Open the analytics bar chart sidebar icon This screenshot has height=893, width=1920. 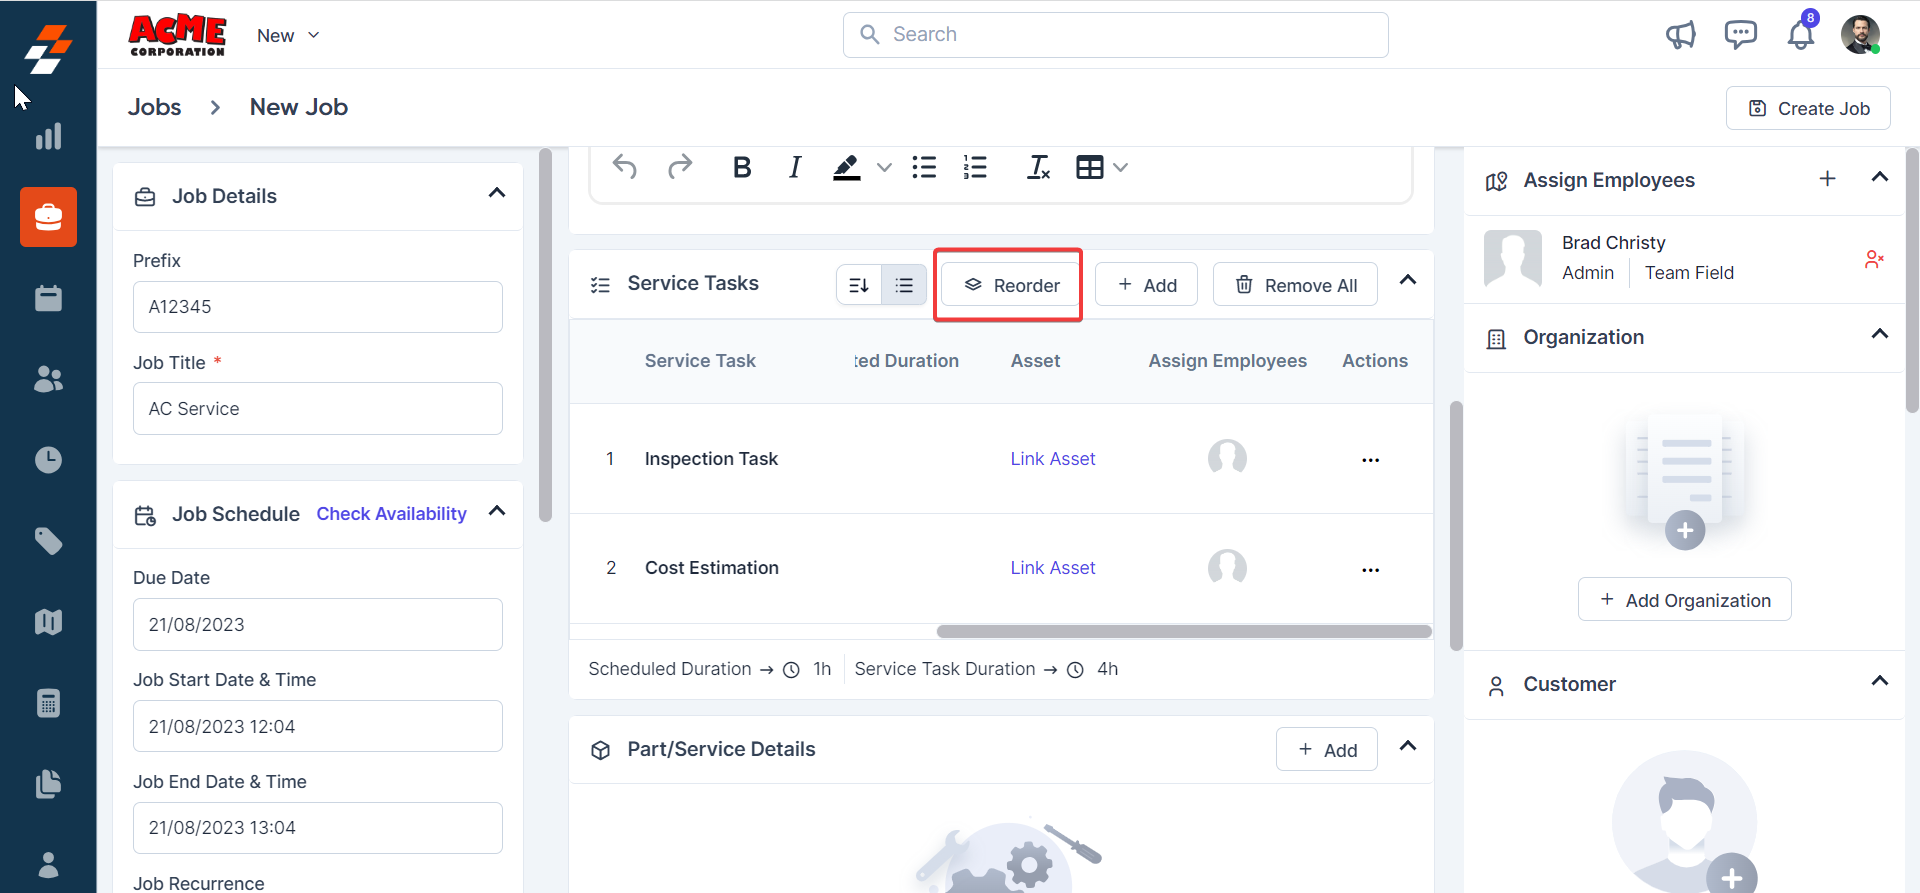(48, 136)
